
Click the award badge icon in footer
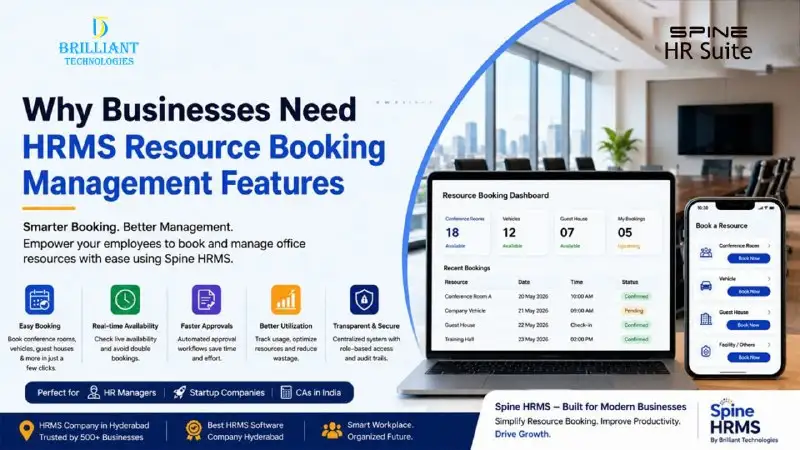click(x=194, y=431)
